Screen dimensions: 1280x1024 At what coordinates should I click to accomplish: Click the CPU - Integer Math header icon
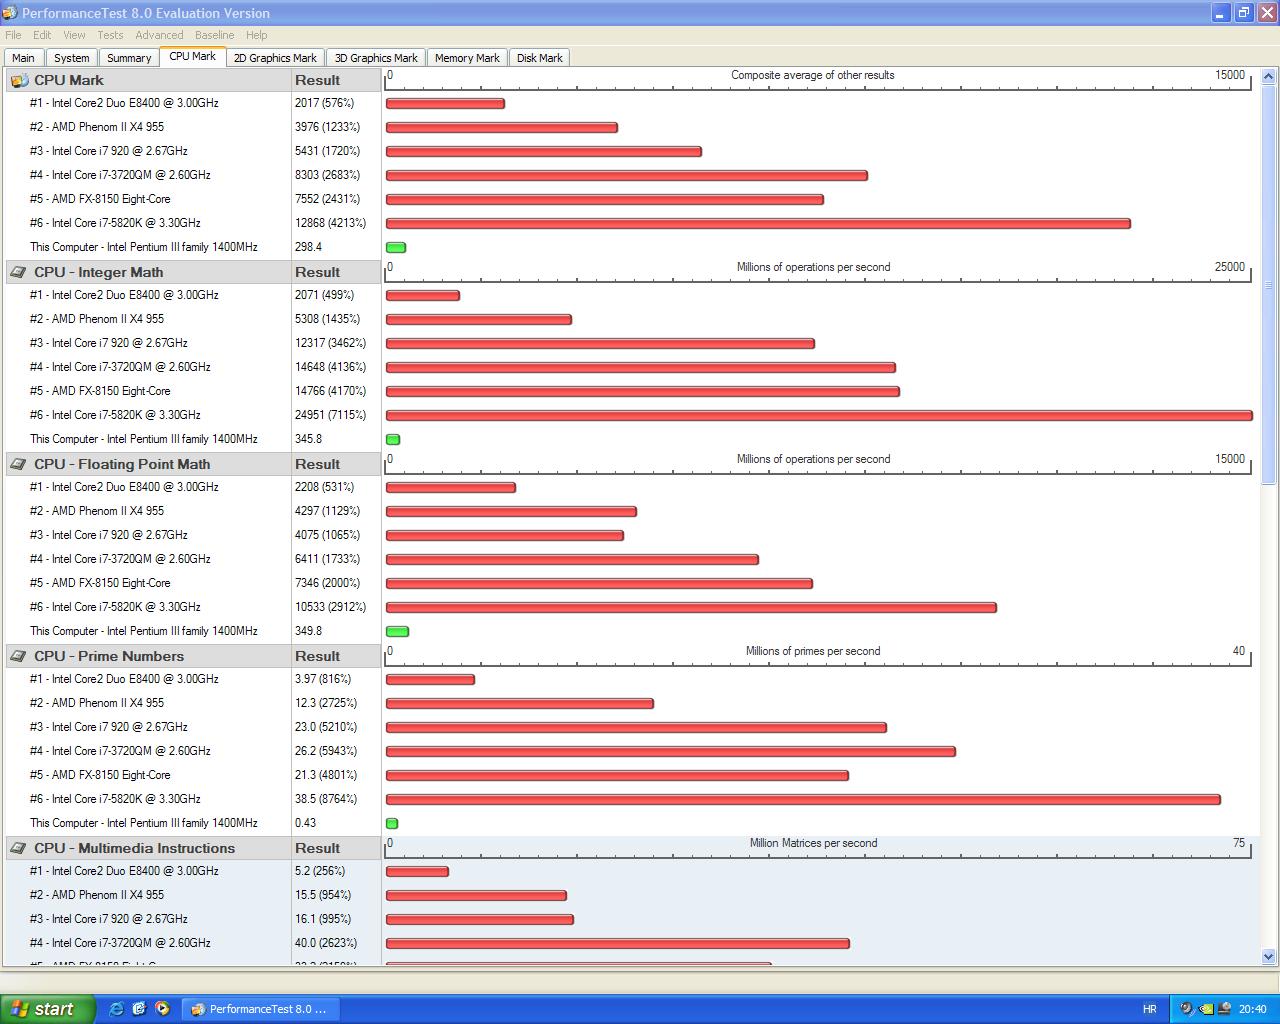(19, 272)
